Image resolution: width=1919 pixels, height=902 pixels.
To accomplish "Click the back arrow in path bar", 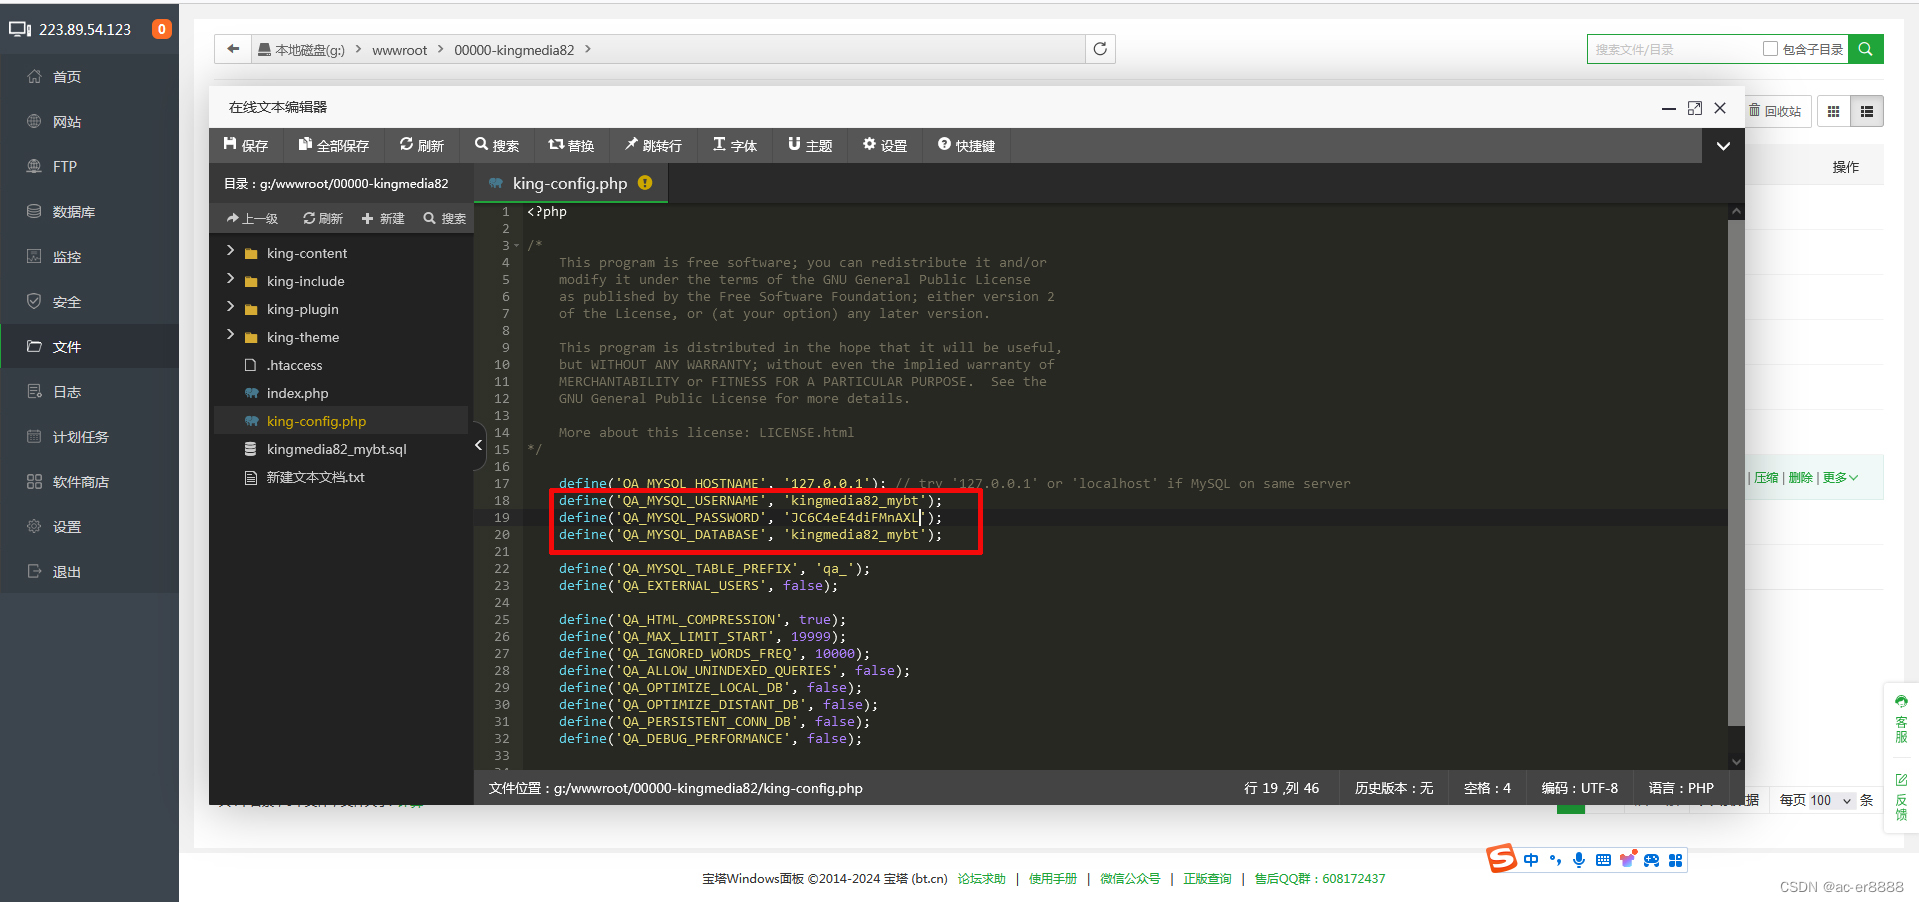I will click(x=233, y=49).
